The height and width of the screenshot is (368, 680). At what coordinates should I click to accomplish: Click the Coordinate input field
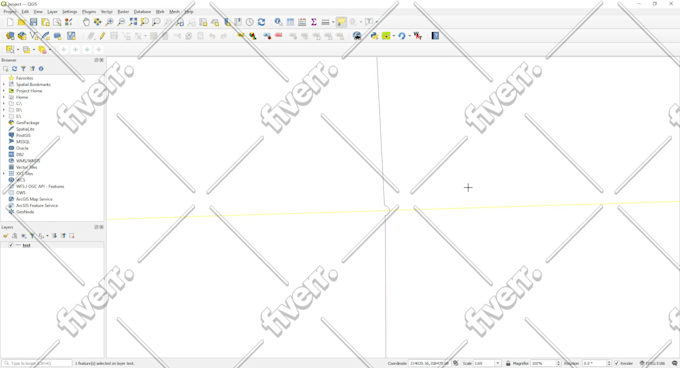point(429,363)
